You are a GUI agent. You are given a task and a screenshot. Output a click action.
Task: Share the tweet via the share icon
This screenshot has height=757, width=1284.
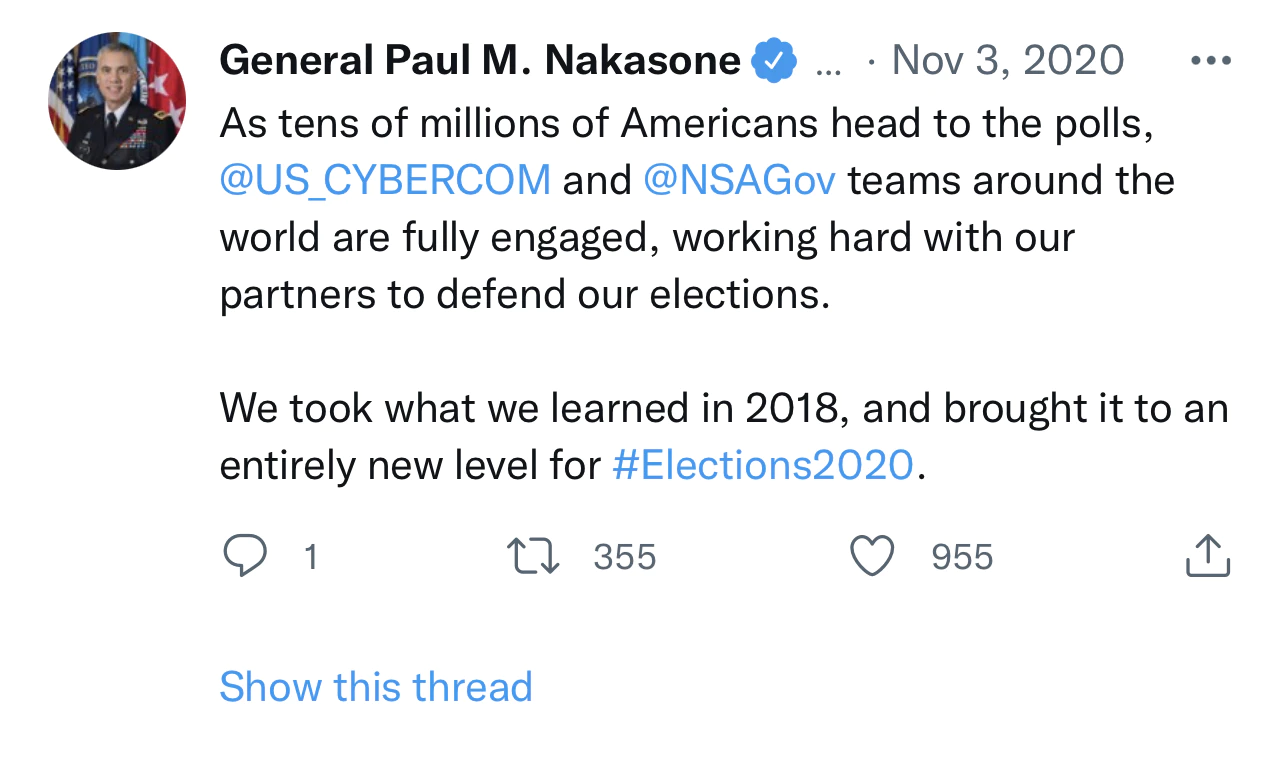click(x=1207, y=556)
